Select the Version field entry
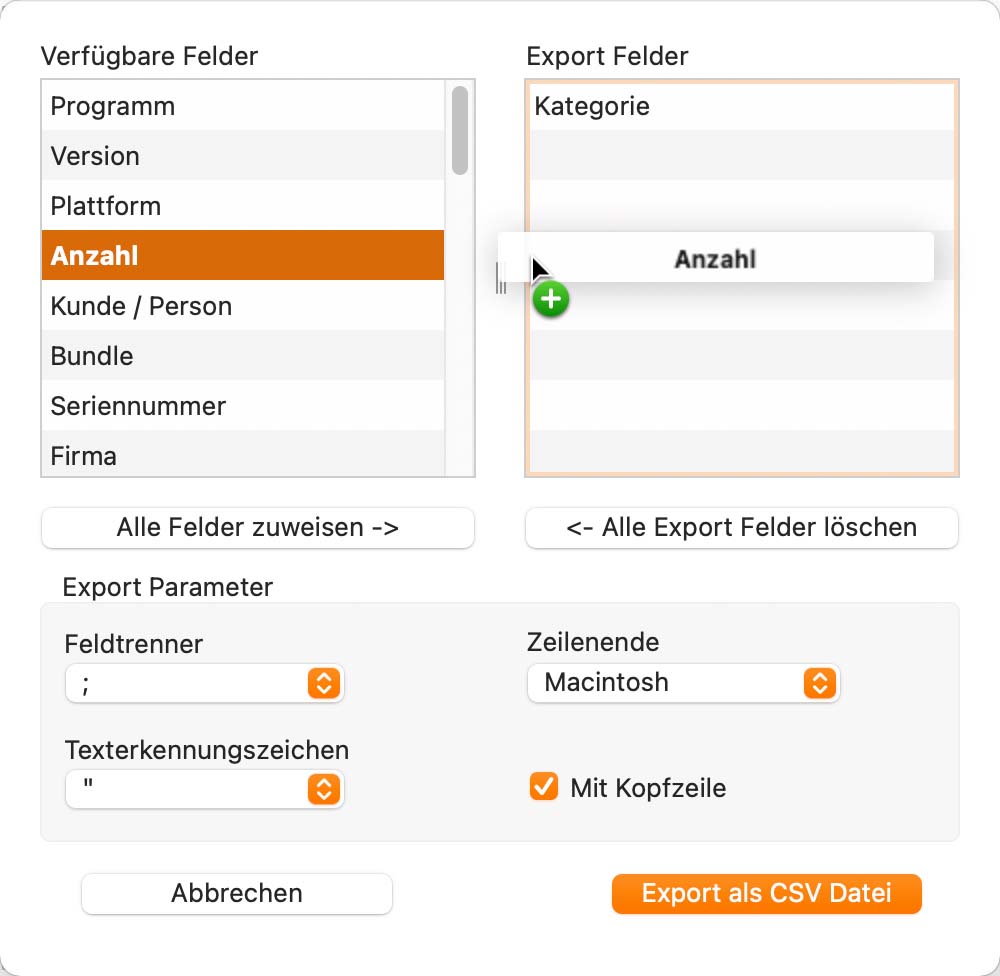 pyautogui.click(x=243, y=156)
